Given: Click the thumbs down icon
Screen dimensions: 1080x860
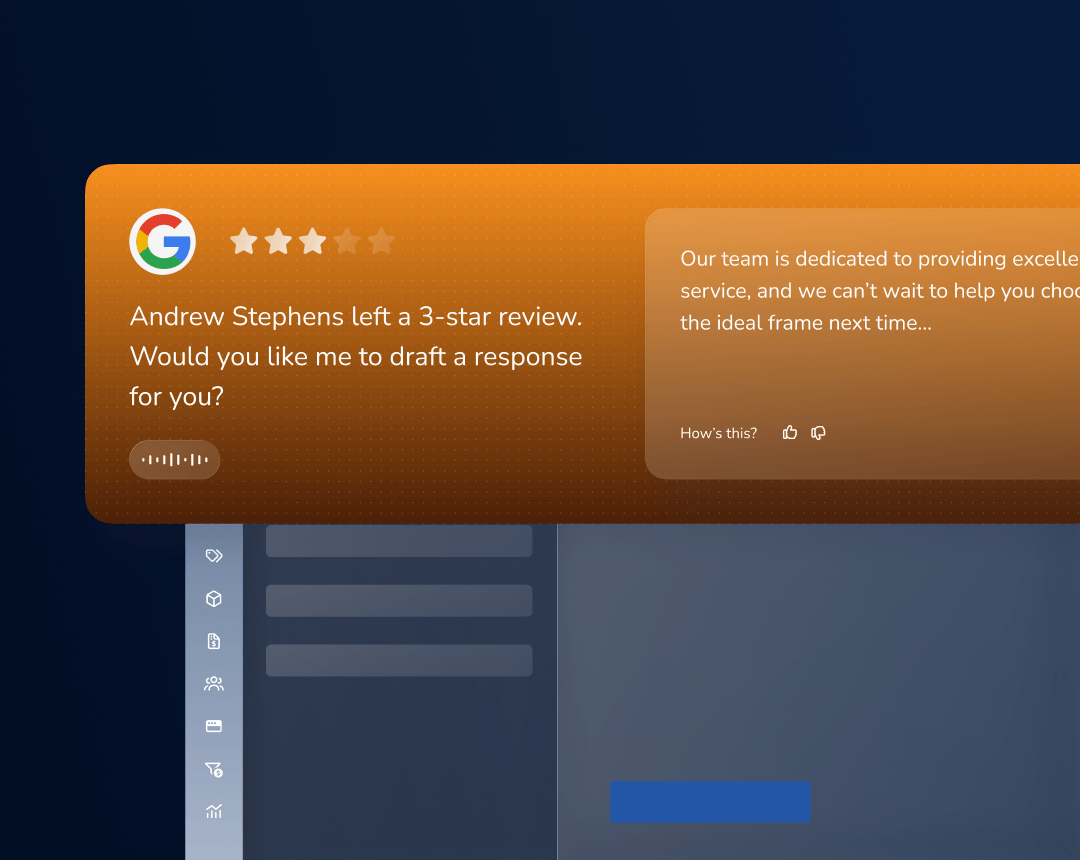Looking at the screenshot, I should pyautogui.click(x=818, y=433).
